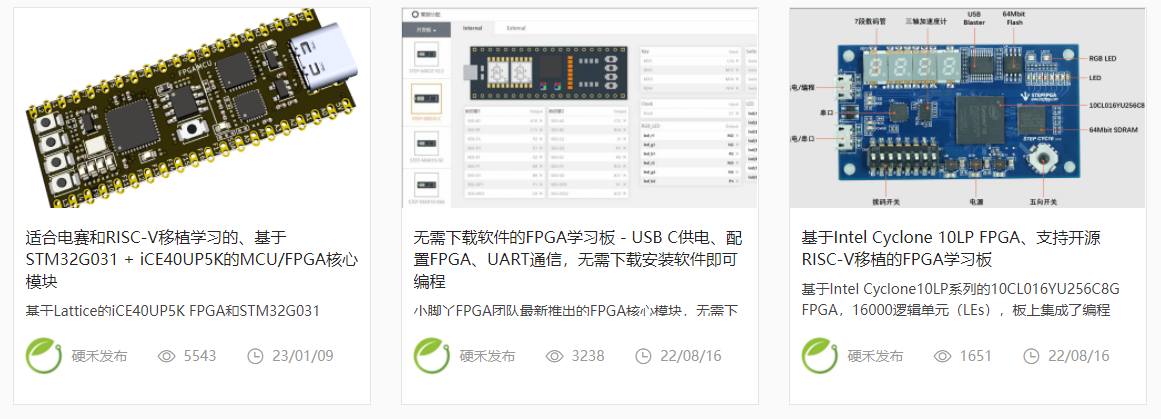Open the no-download FPGA learning board title

tap(578, 260)
